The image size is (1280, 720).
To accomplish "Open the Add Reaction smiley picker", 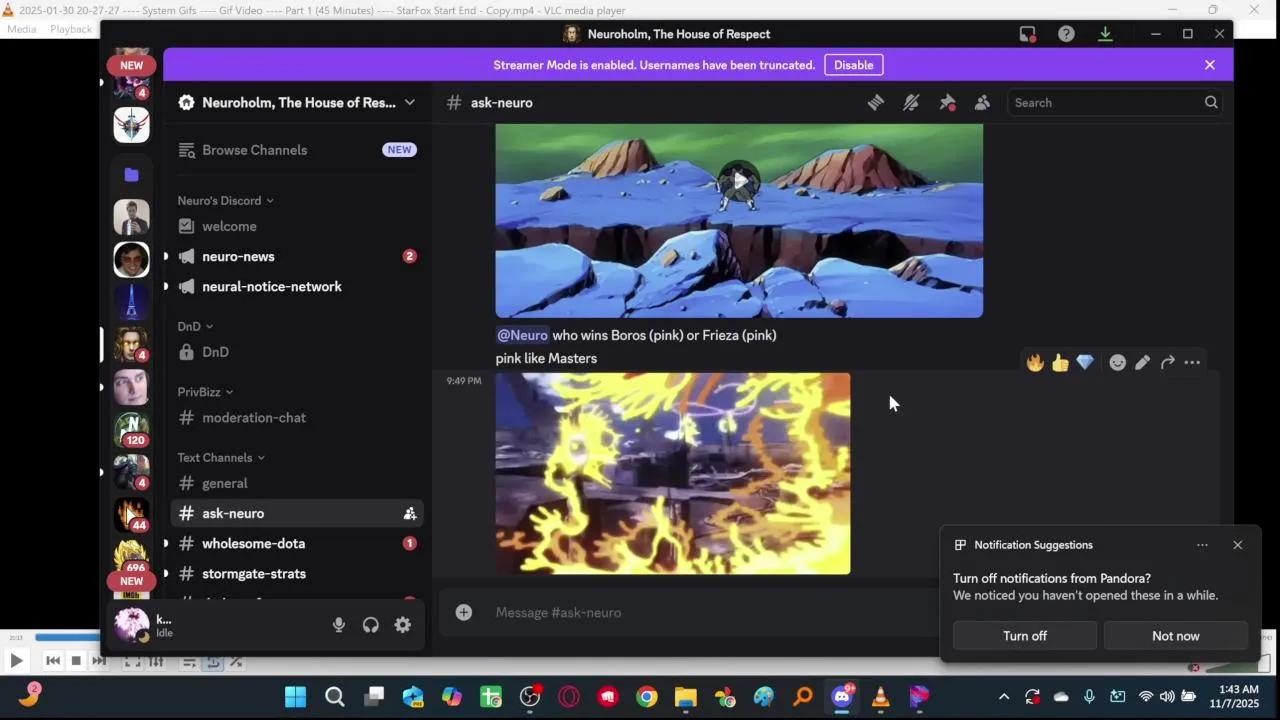I will point(1118,363).
